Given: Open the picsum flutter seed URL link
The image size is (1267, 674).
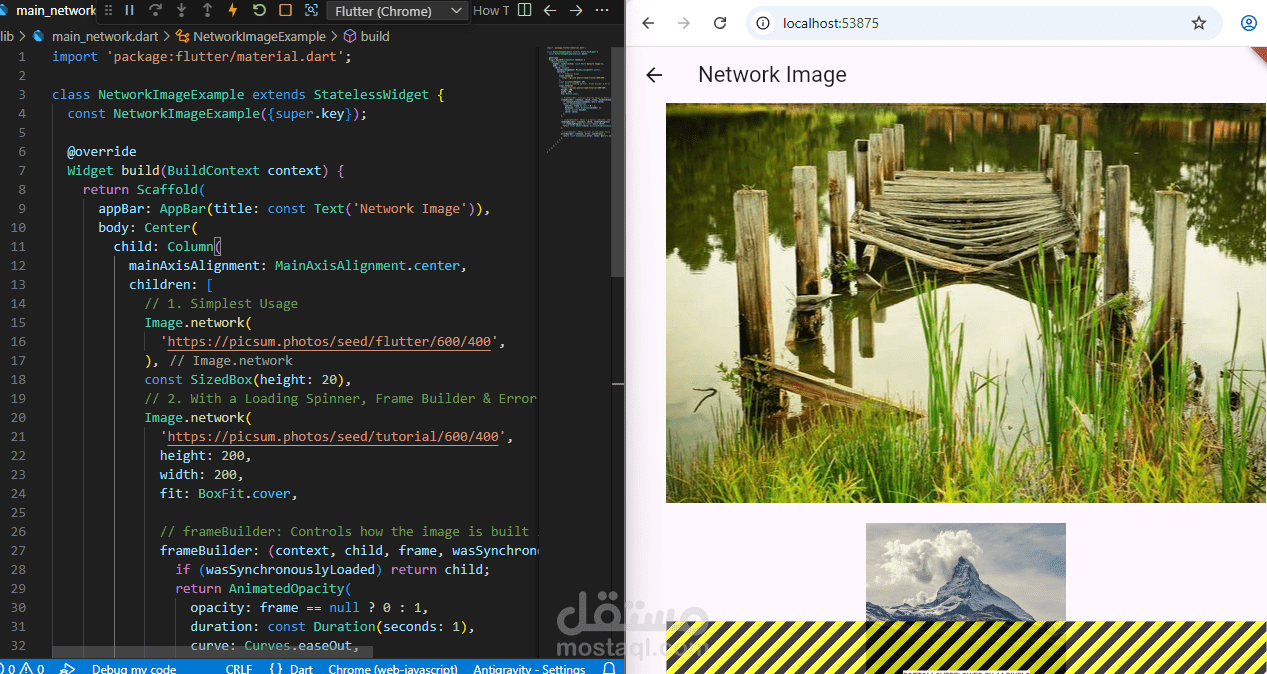Looking at the screenshot, I should pos(330,342).
